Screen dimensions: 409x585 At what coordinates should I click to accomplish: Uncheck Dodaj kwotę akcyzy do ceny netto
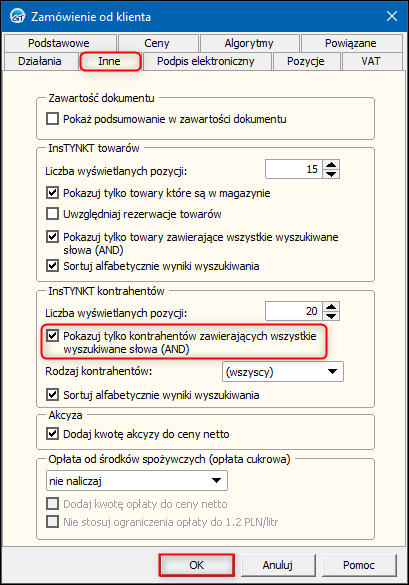tap(52, 434)
